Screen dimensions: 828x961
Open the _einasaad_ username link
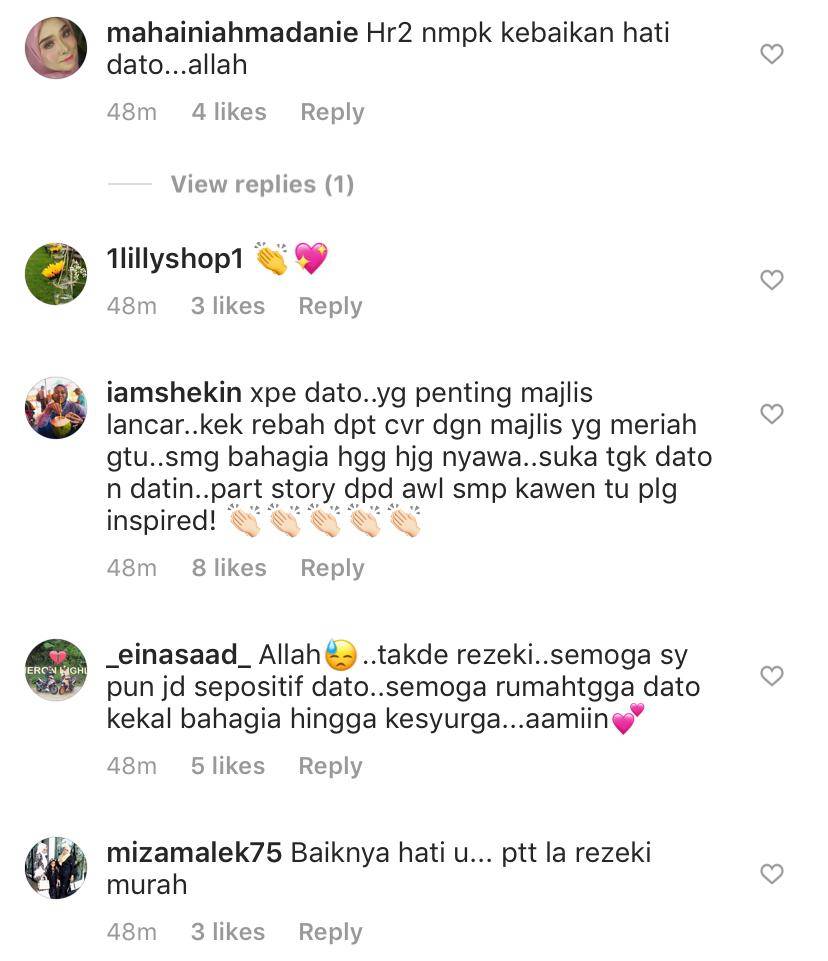(x=178, y=655)
